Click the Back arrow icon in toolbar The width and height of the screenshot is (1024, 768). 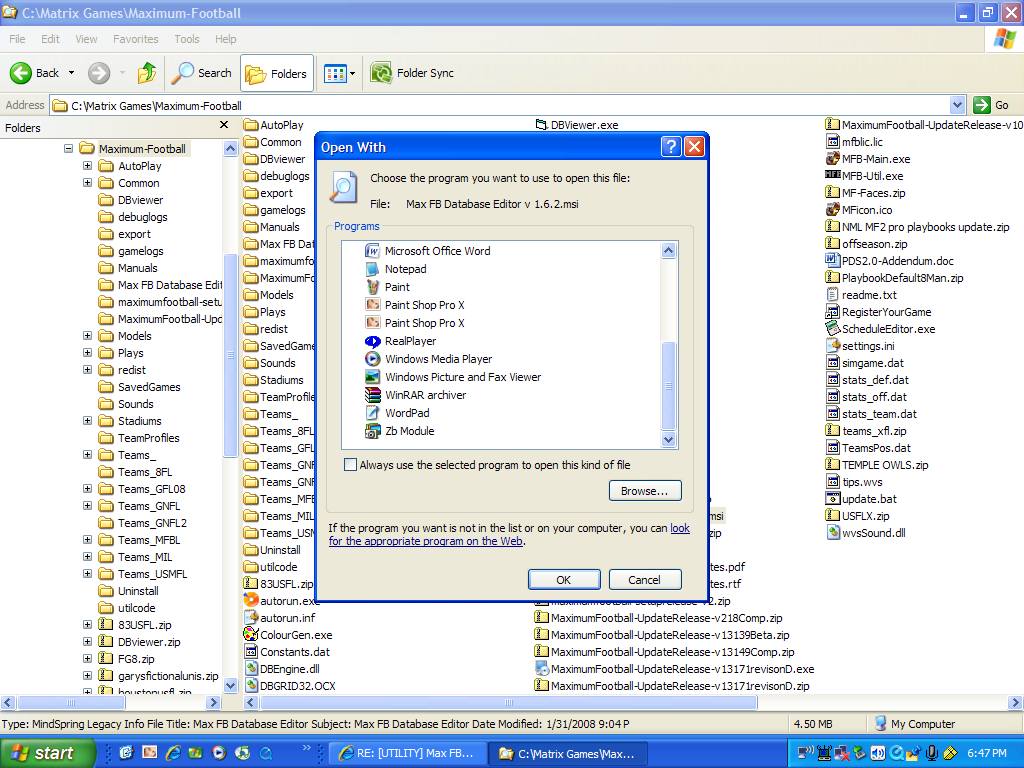[x=20, y=73]
